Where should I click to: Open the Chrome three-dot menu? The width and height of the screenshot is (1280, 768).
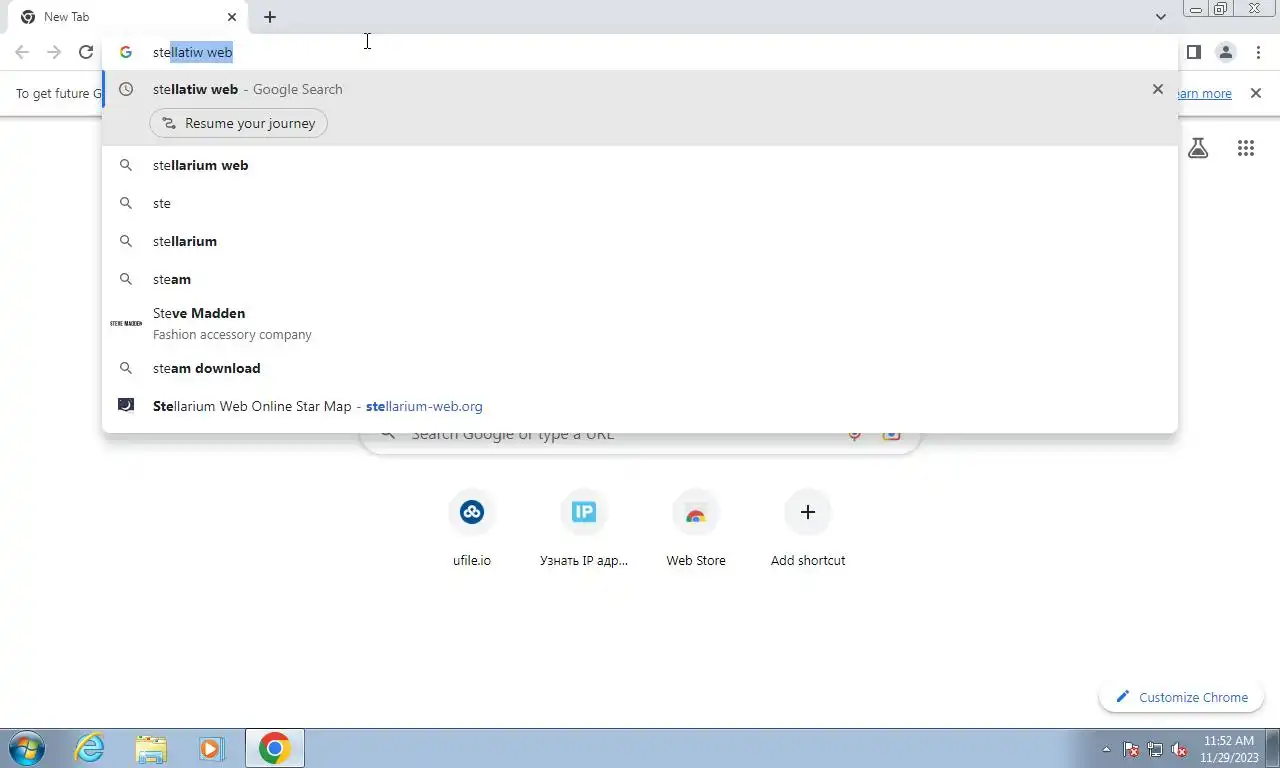(x=1258, y=52)
